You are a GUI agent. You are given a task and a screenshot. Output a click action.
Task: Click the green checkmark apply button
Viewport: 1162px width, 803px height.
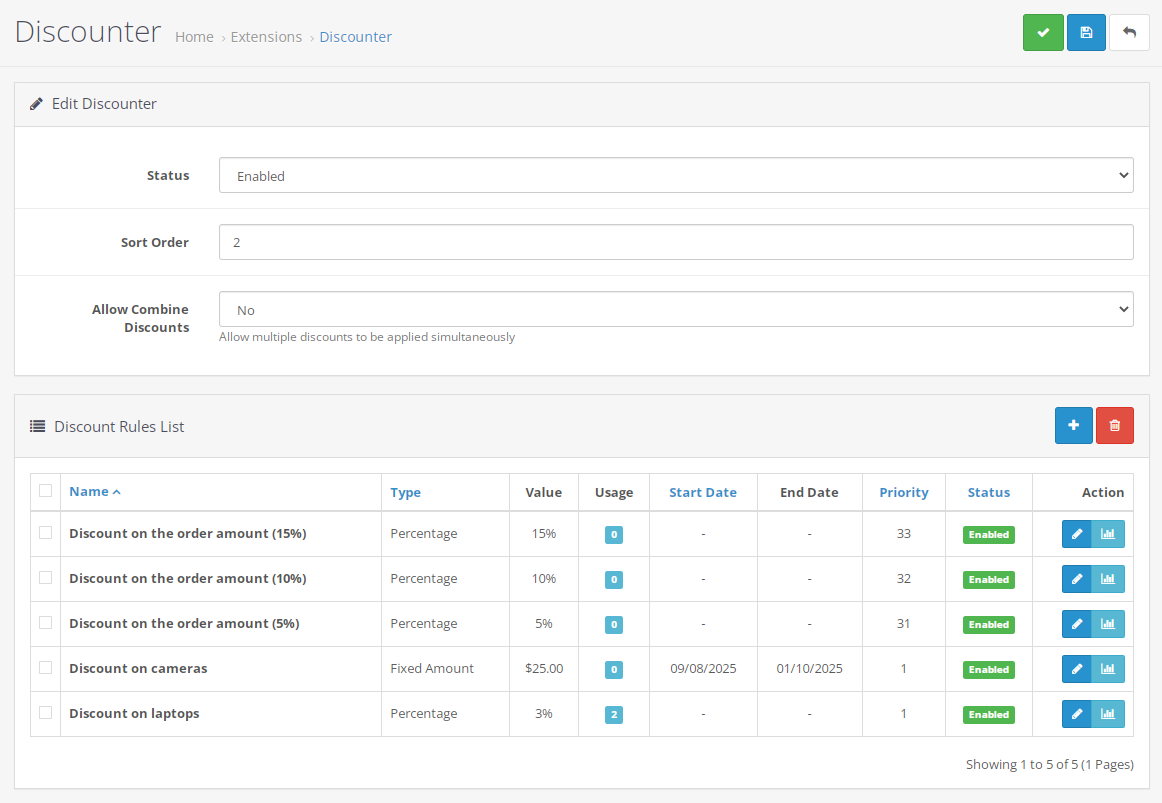click(1043, 33)
